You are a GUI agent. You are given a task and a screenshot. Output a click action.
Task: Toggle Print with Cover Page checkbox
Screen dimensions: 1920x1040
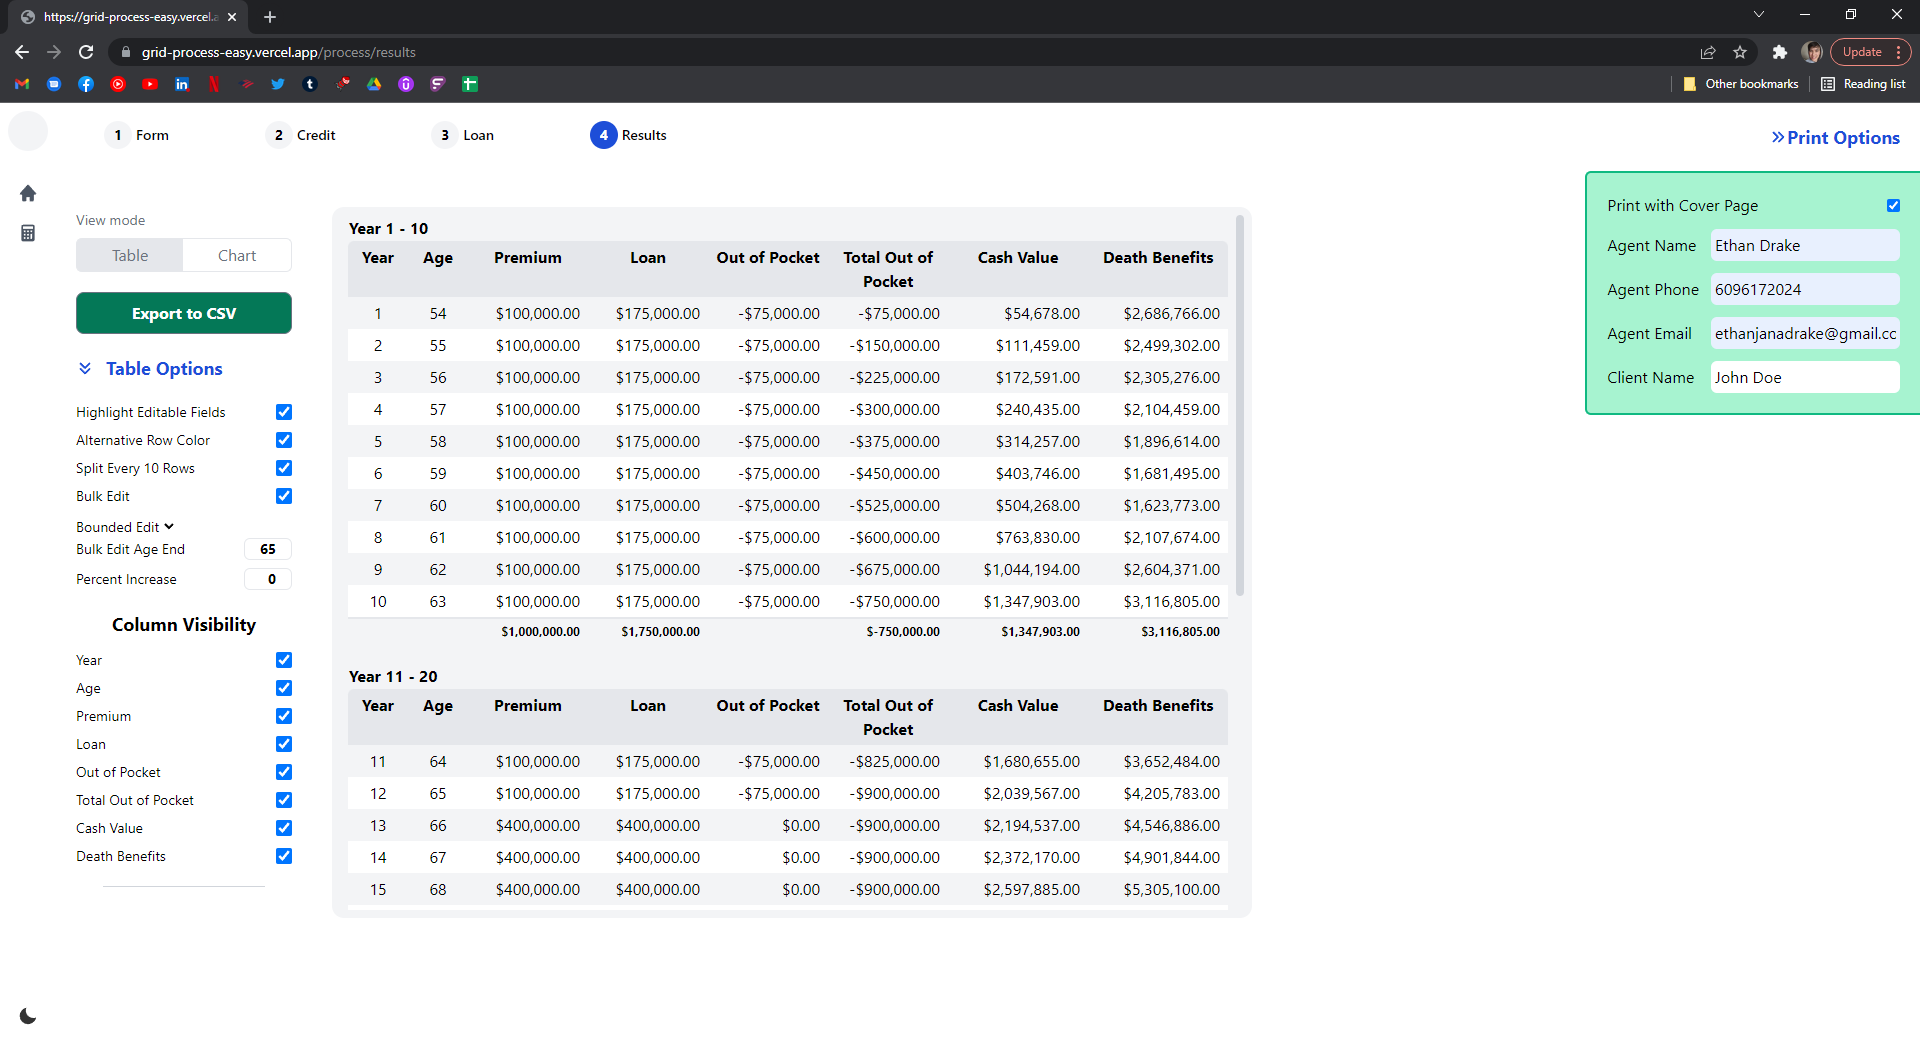pyautogui.click(x=1893, y=205)
